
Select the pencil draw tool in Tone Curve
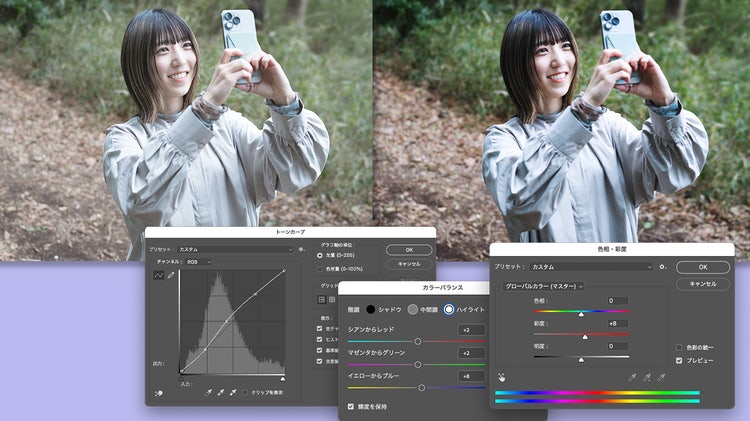coord(171,276)
